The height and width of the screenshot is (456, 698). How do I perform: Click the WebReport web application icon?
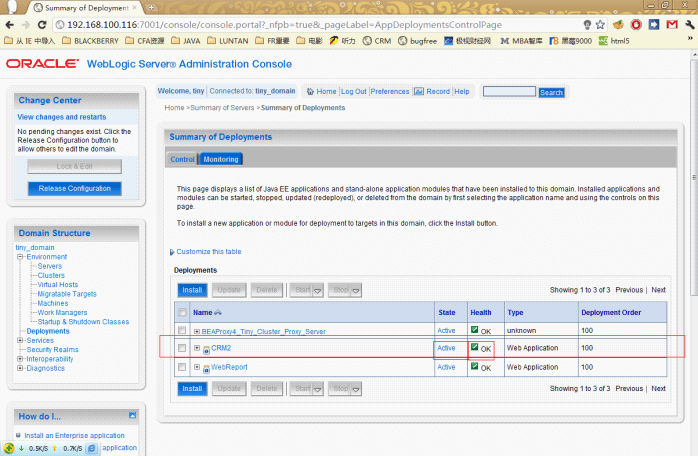pos(206,369)
